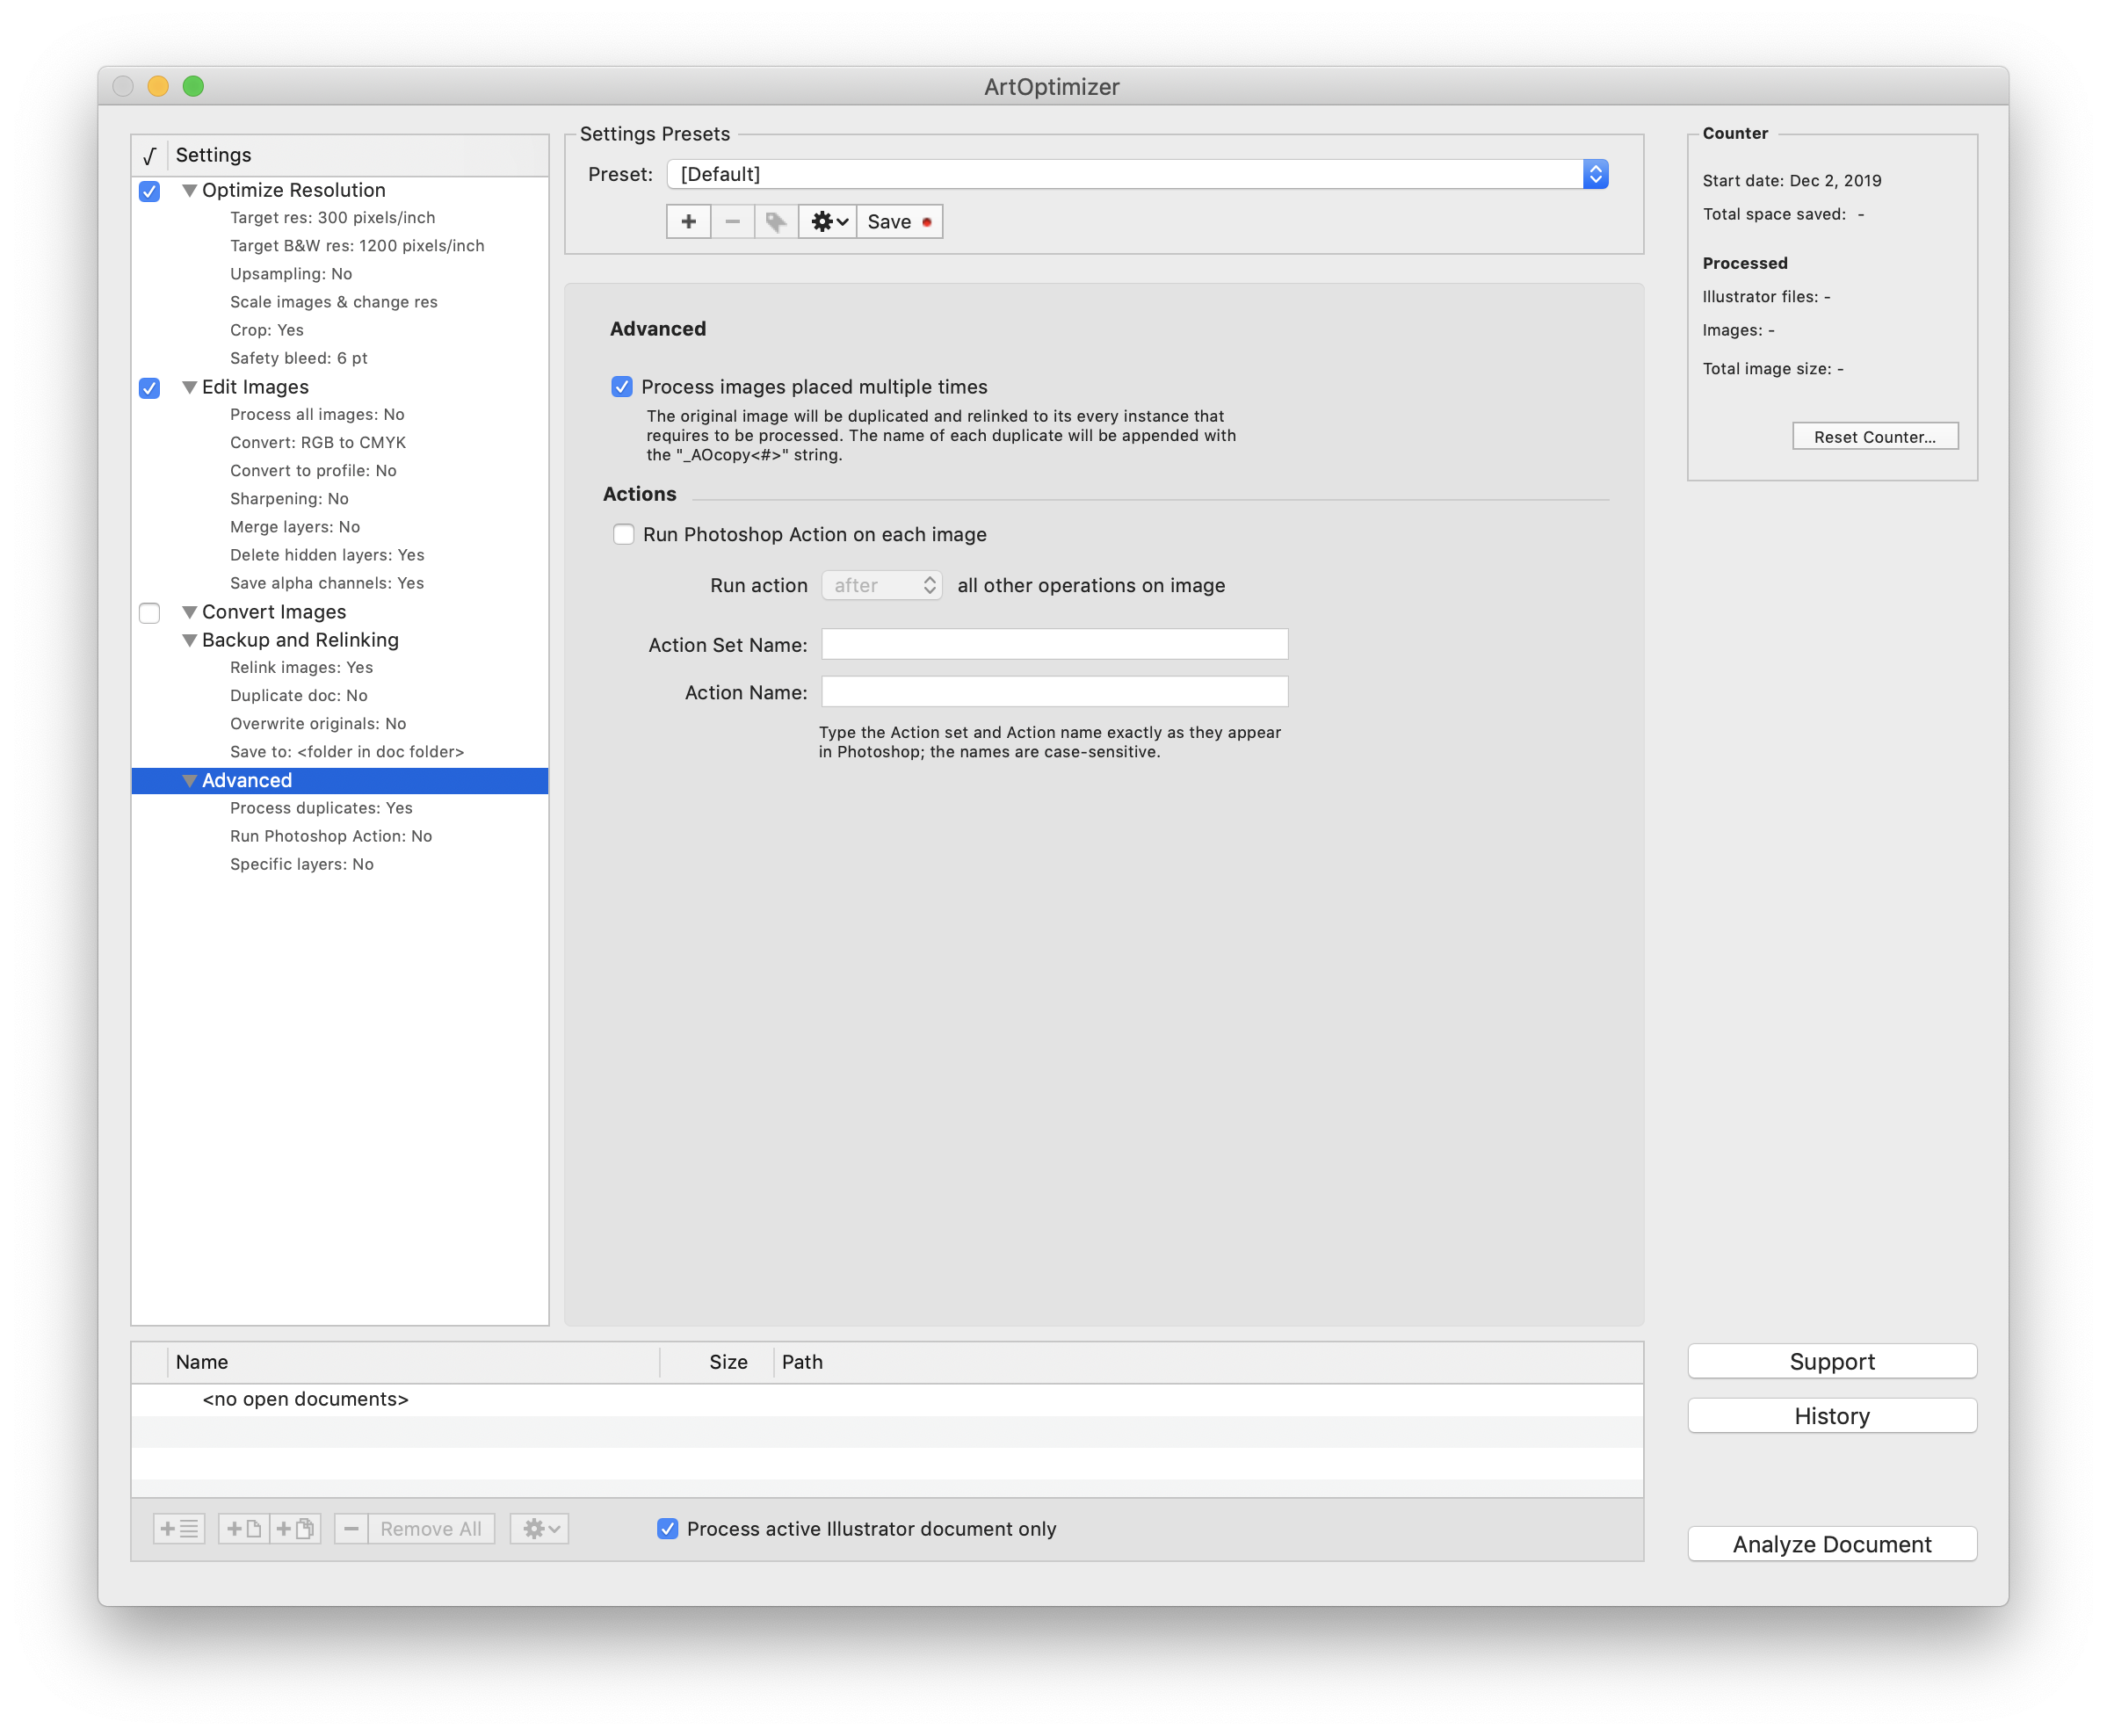Click the Reset Counter button

tap(1874, 437)
